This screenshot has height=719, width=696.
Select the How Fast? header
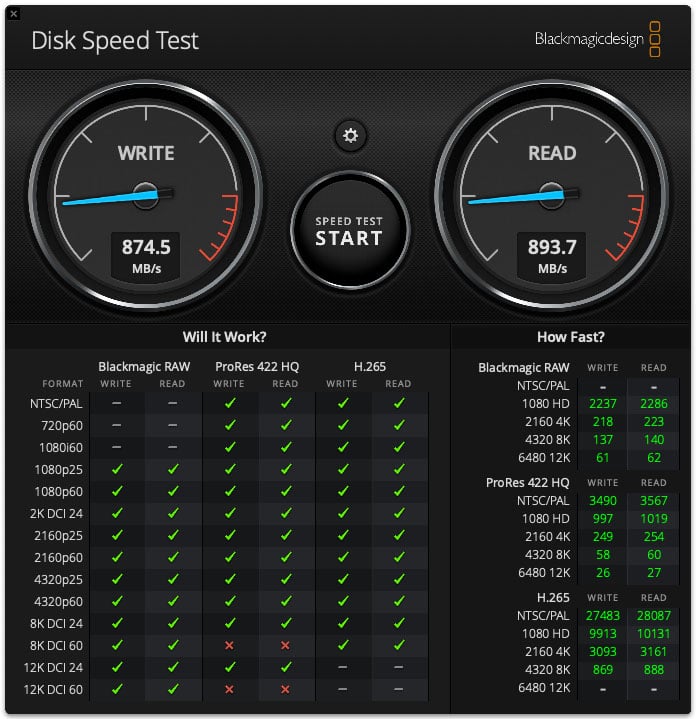570,337
